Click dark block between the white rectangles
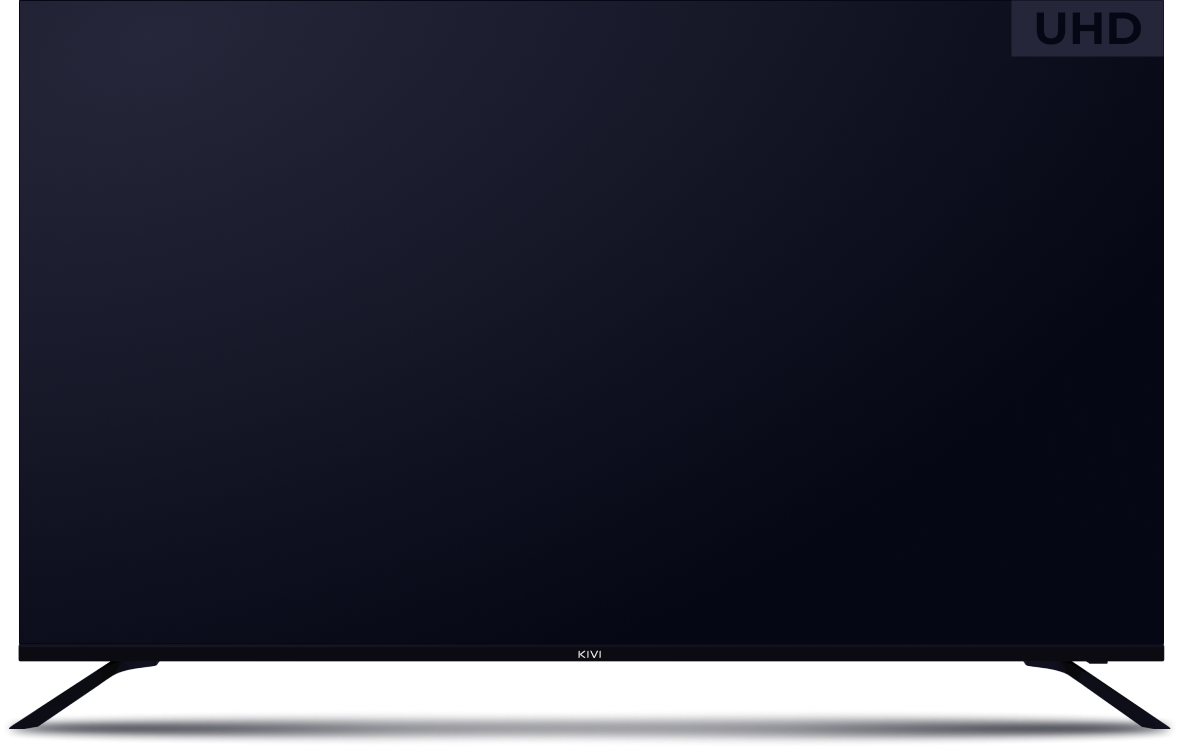Image resolution: width=1180 pixels, height=749 pixels. [1172, 245]
